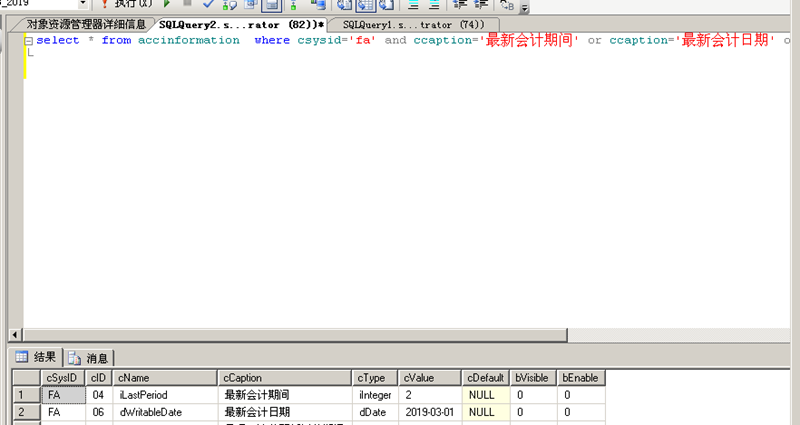Select the highlighted results to grid icon
Screen dimensions: 800x425
(366, 5)
